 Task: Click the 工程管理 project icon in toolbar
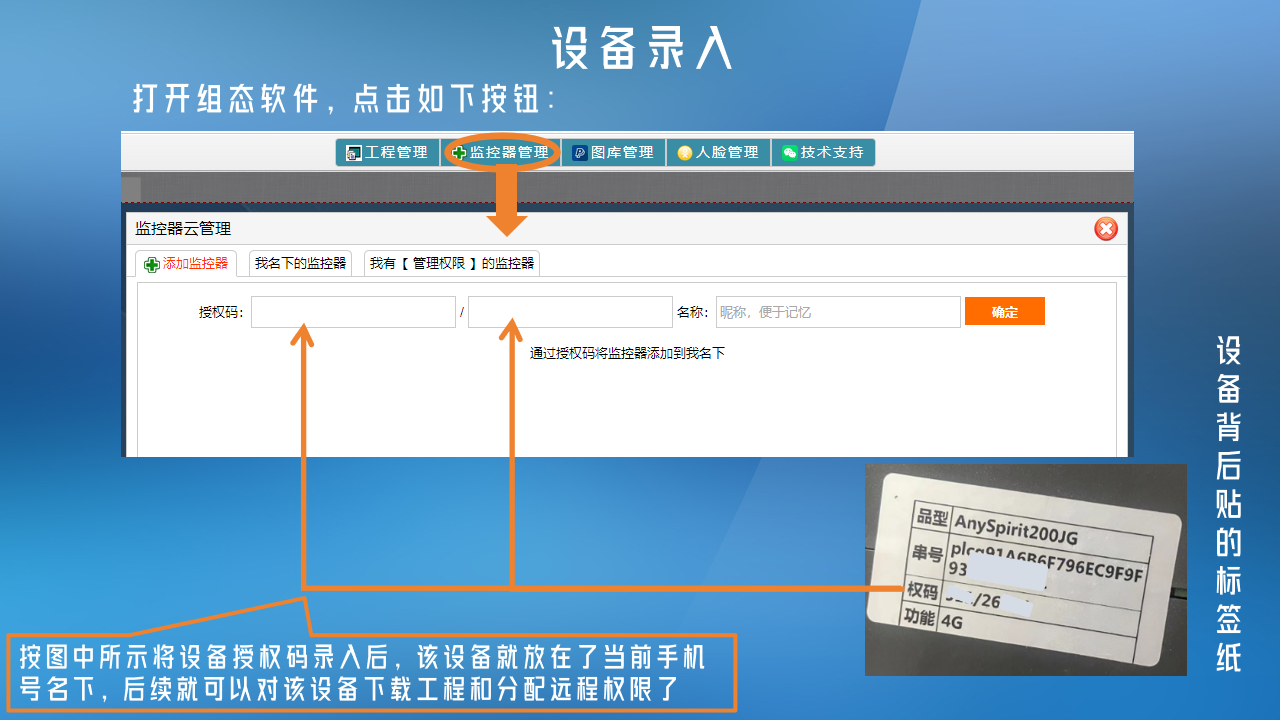click(x=353, y=153)
